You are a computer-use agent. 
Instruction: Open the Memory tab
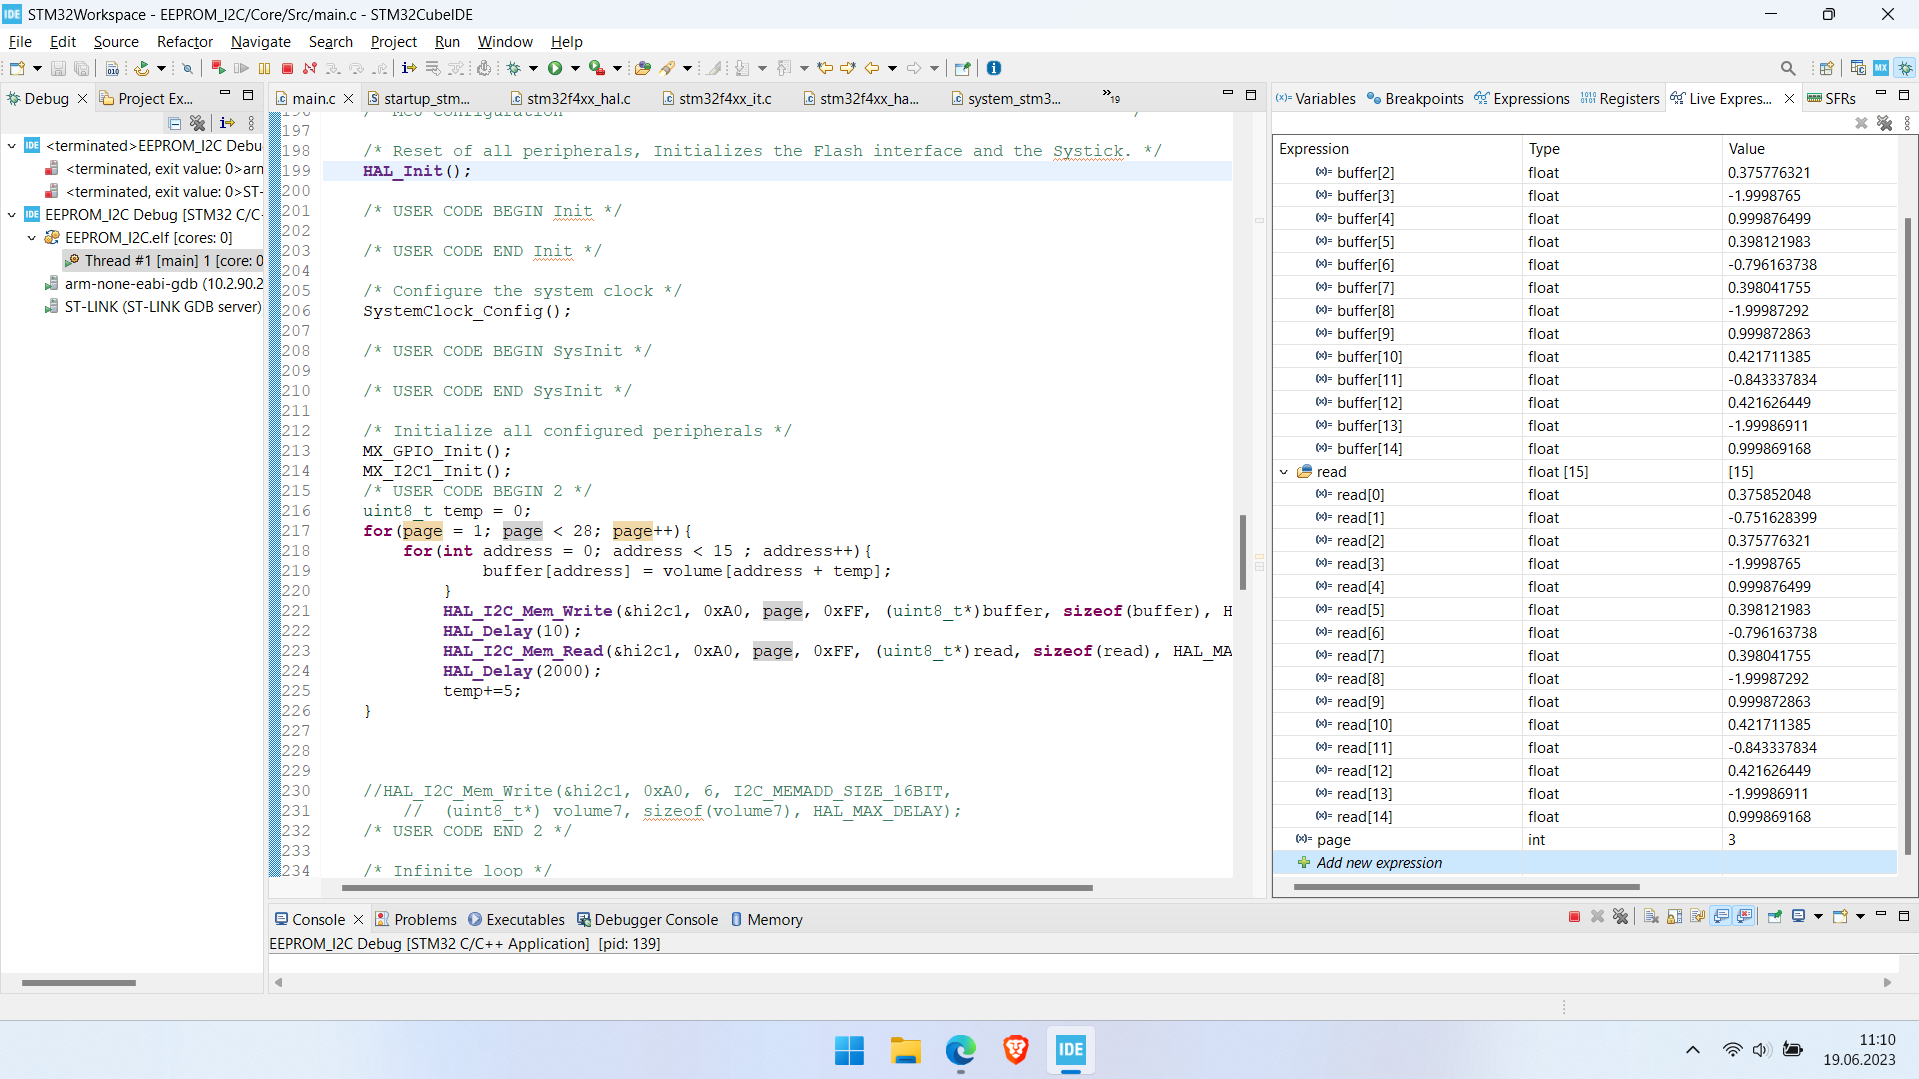766,919
